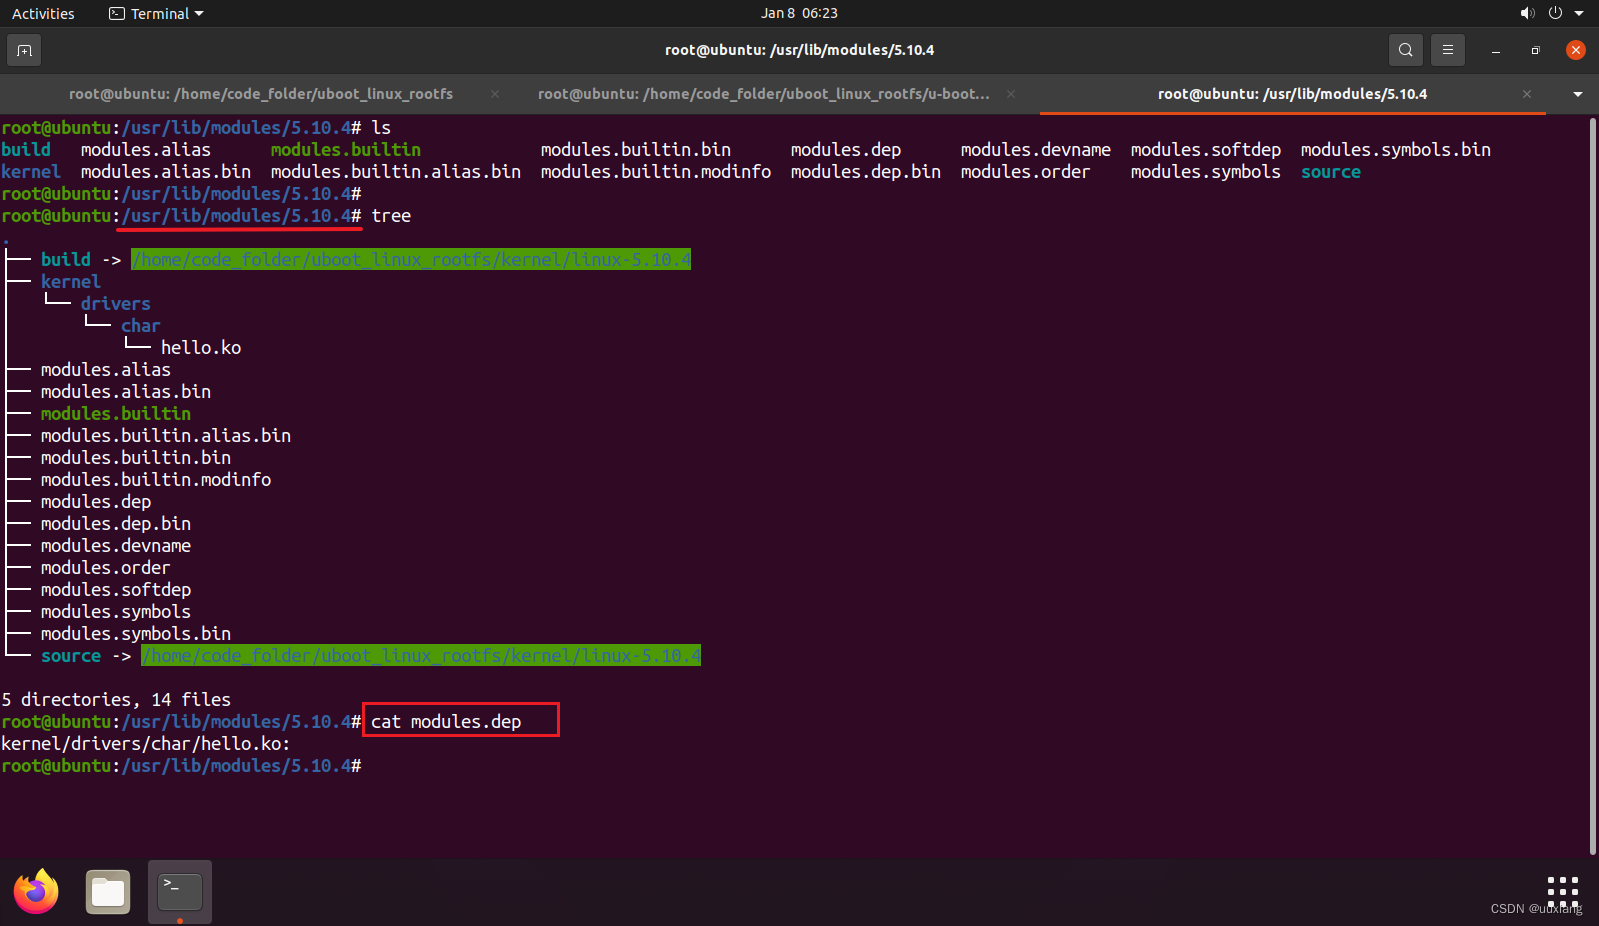
Task: Open the terminal search tool
Action: tap(1405, 50)
